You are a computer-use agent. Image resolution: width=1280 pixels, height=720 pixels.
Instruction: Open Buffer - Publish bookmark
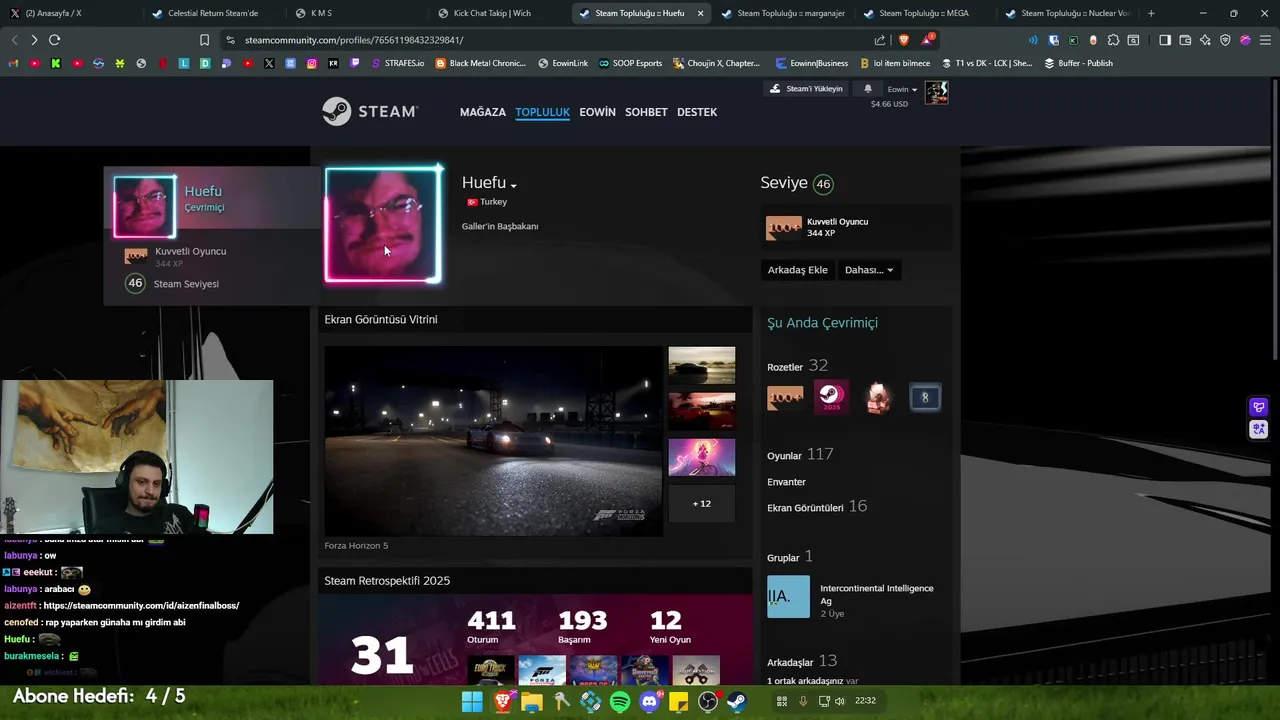[1078, 63]
